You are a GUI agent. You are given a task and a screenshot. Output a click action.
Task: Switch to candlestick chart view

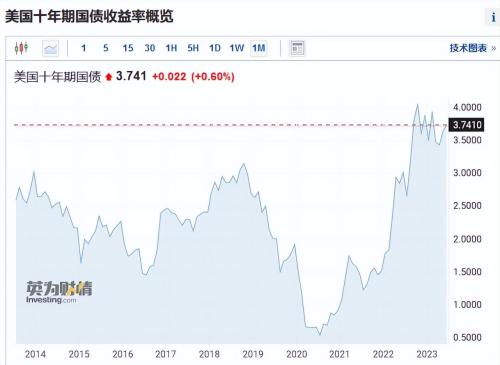click(x=21, y=48)
